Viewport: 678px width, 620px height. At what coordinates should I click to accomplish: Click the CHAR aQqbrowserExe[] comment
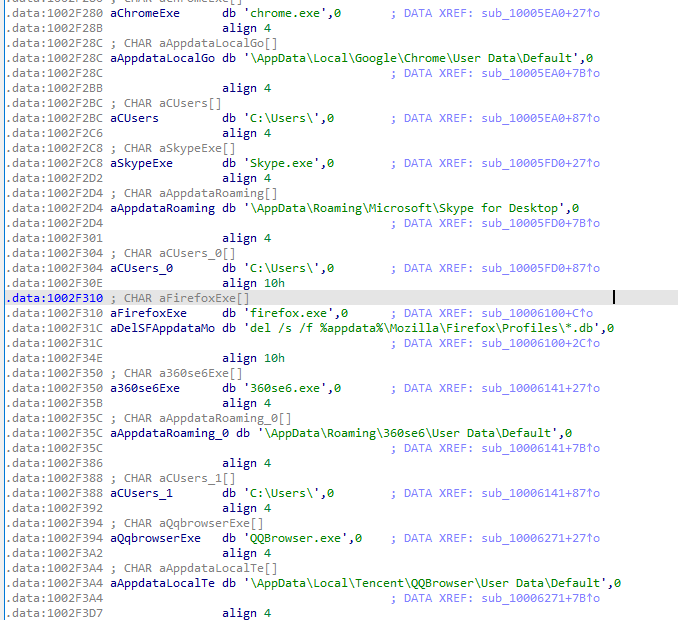pos(194,524)
